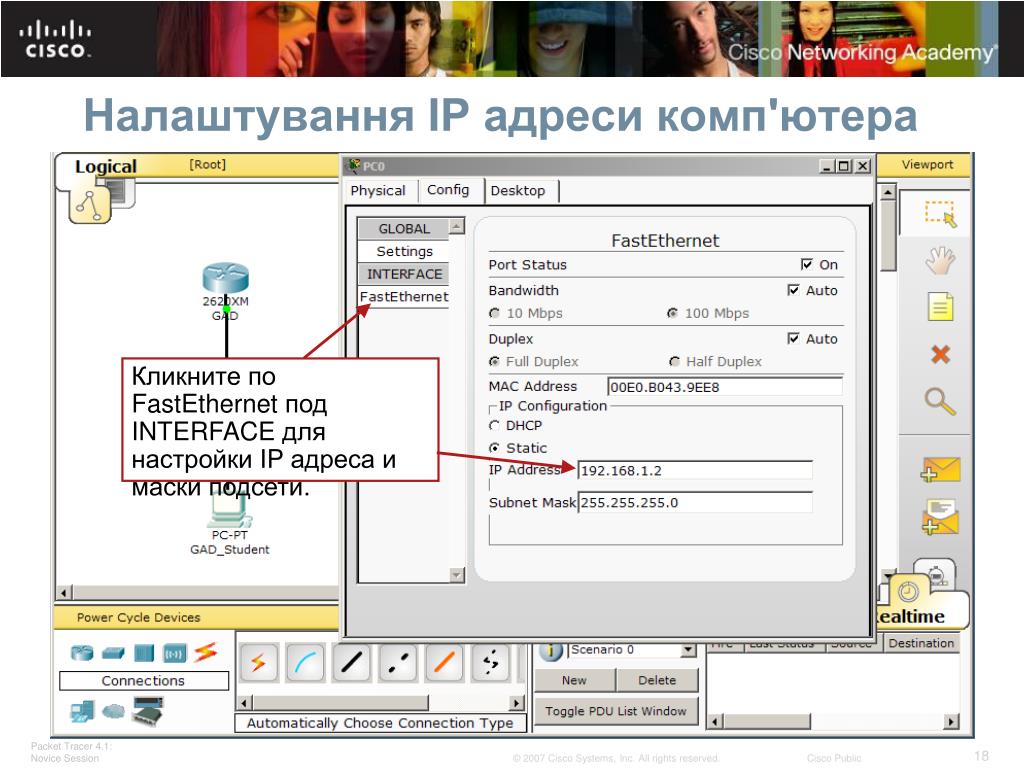This screenshot has width=1024, height=768.
Task: Toggle Bandwidth Auto checkbox
Action: click(793, 290)
